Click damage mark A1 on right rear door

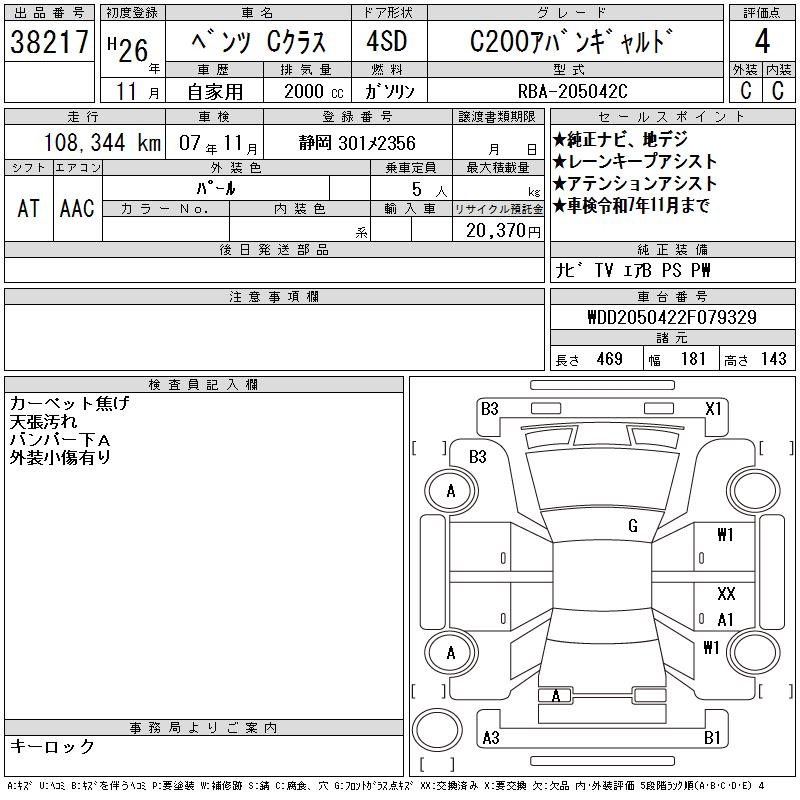pyautogui.click(x=725, y=620)
